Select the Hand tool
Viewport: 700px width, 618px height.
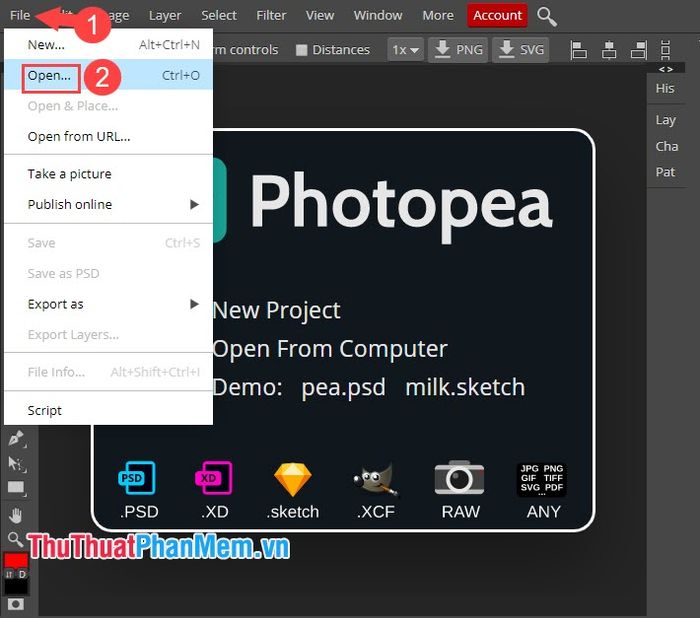[x=16, y=515]
